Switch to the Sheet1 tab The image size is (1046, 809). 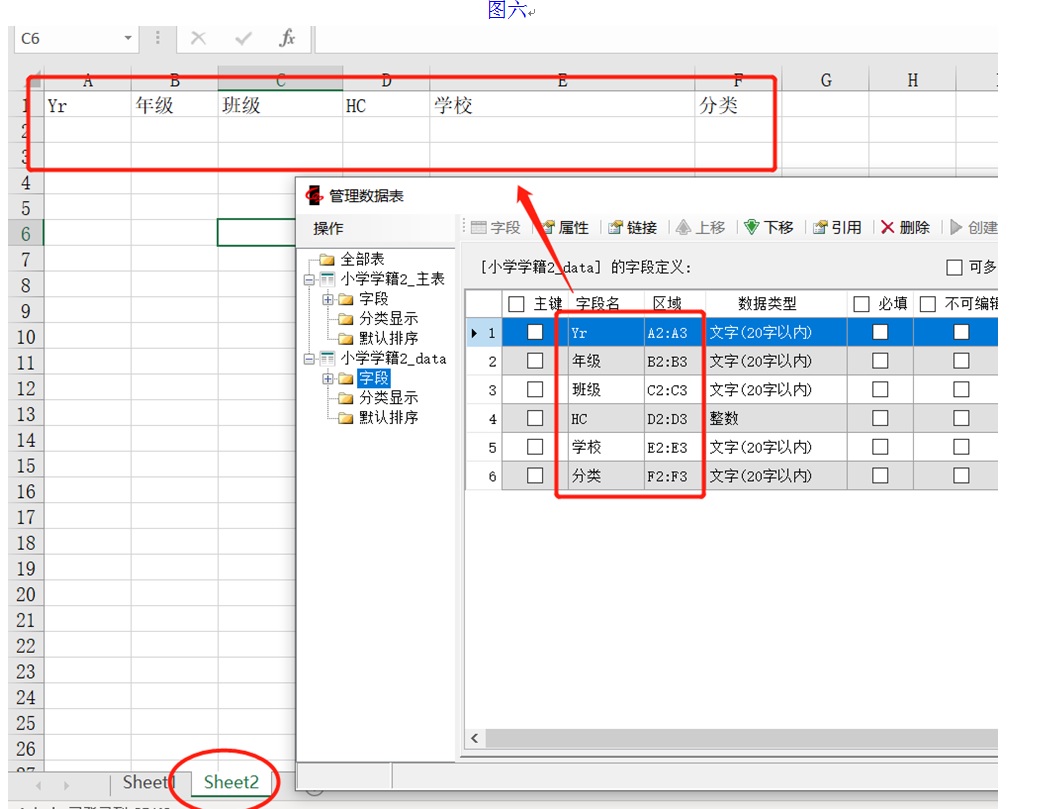[x=148, y=782]
